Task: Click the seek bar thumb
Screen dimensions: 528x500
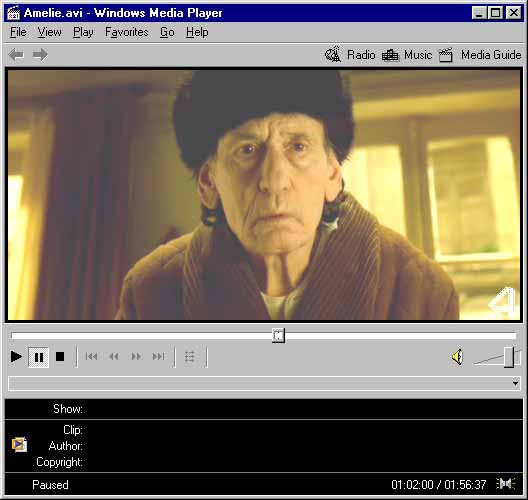Action: click(278, 335)
